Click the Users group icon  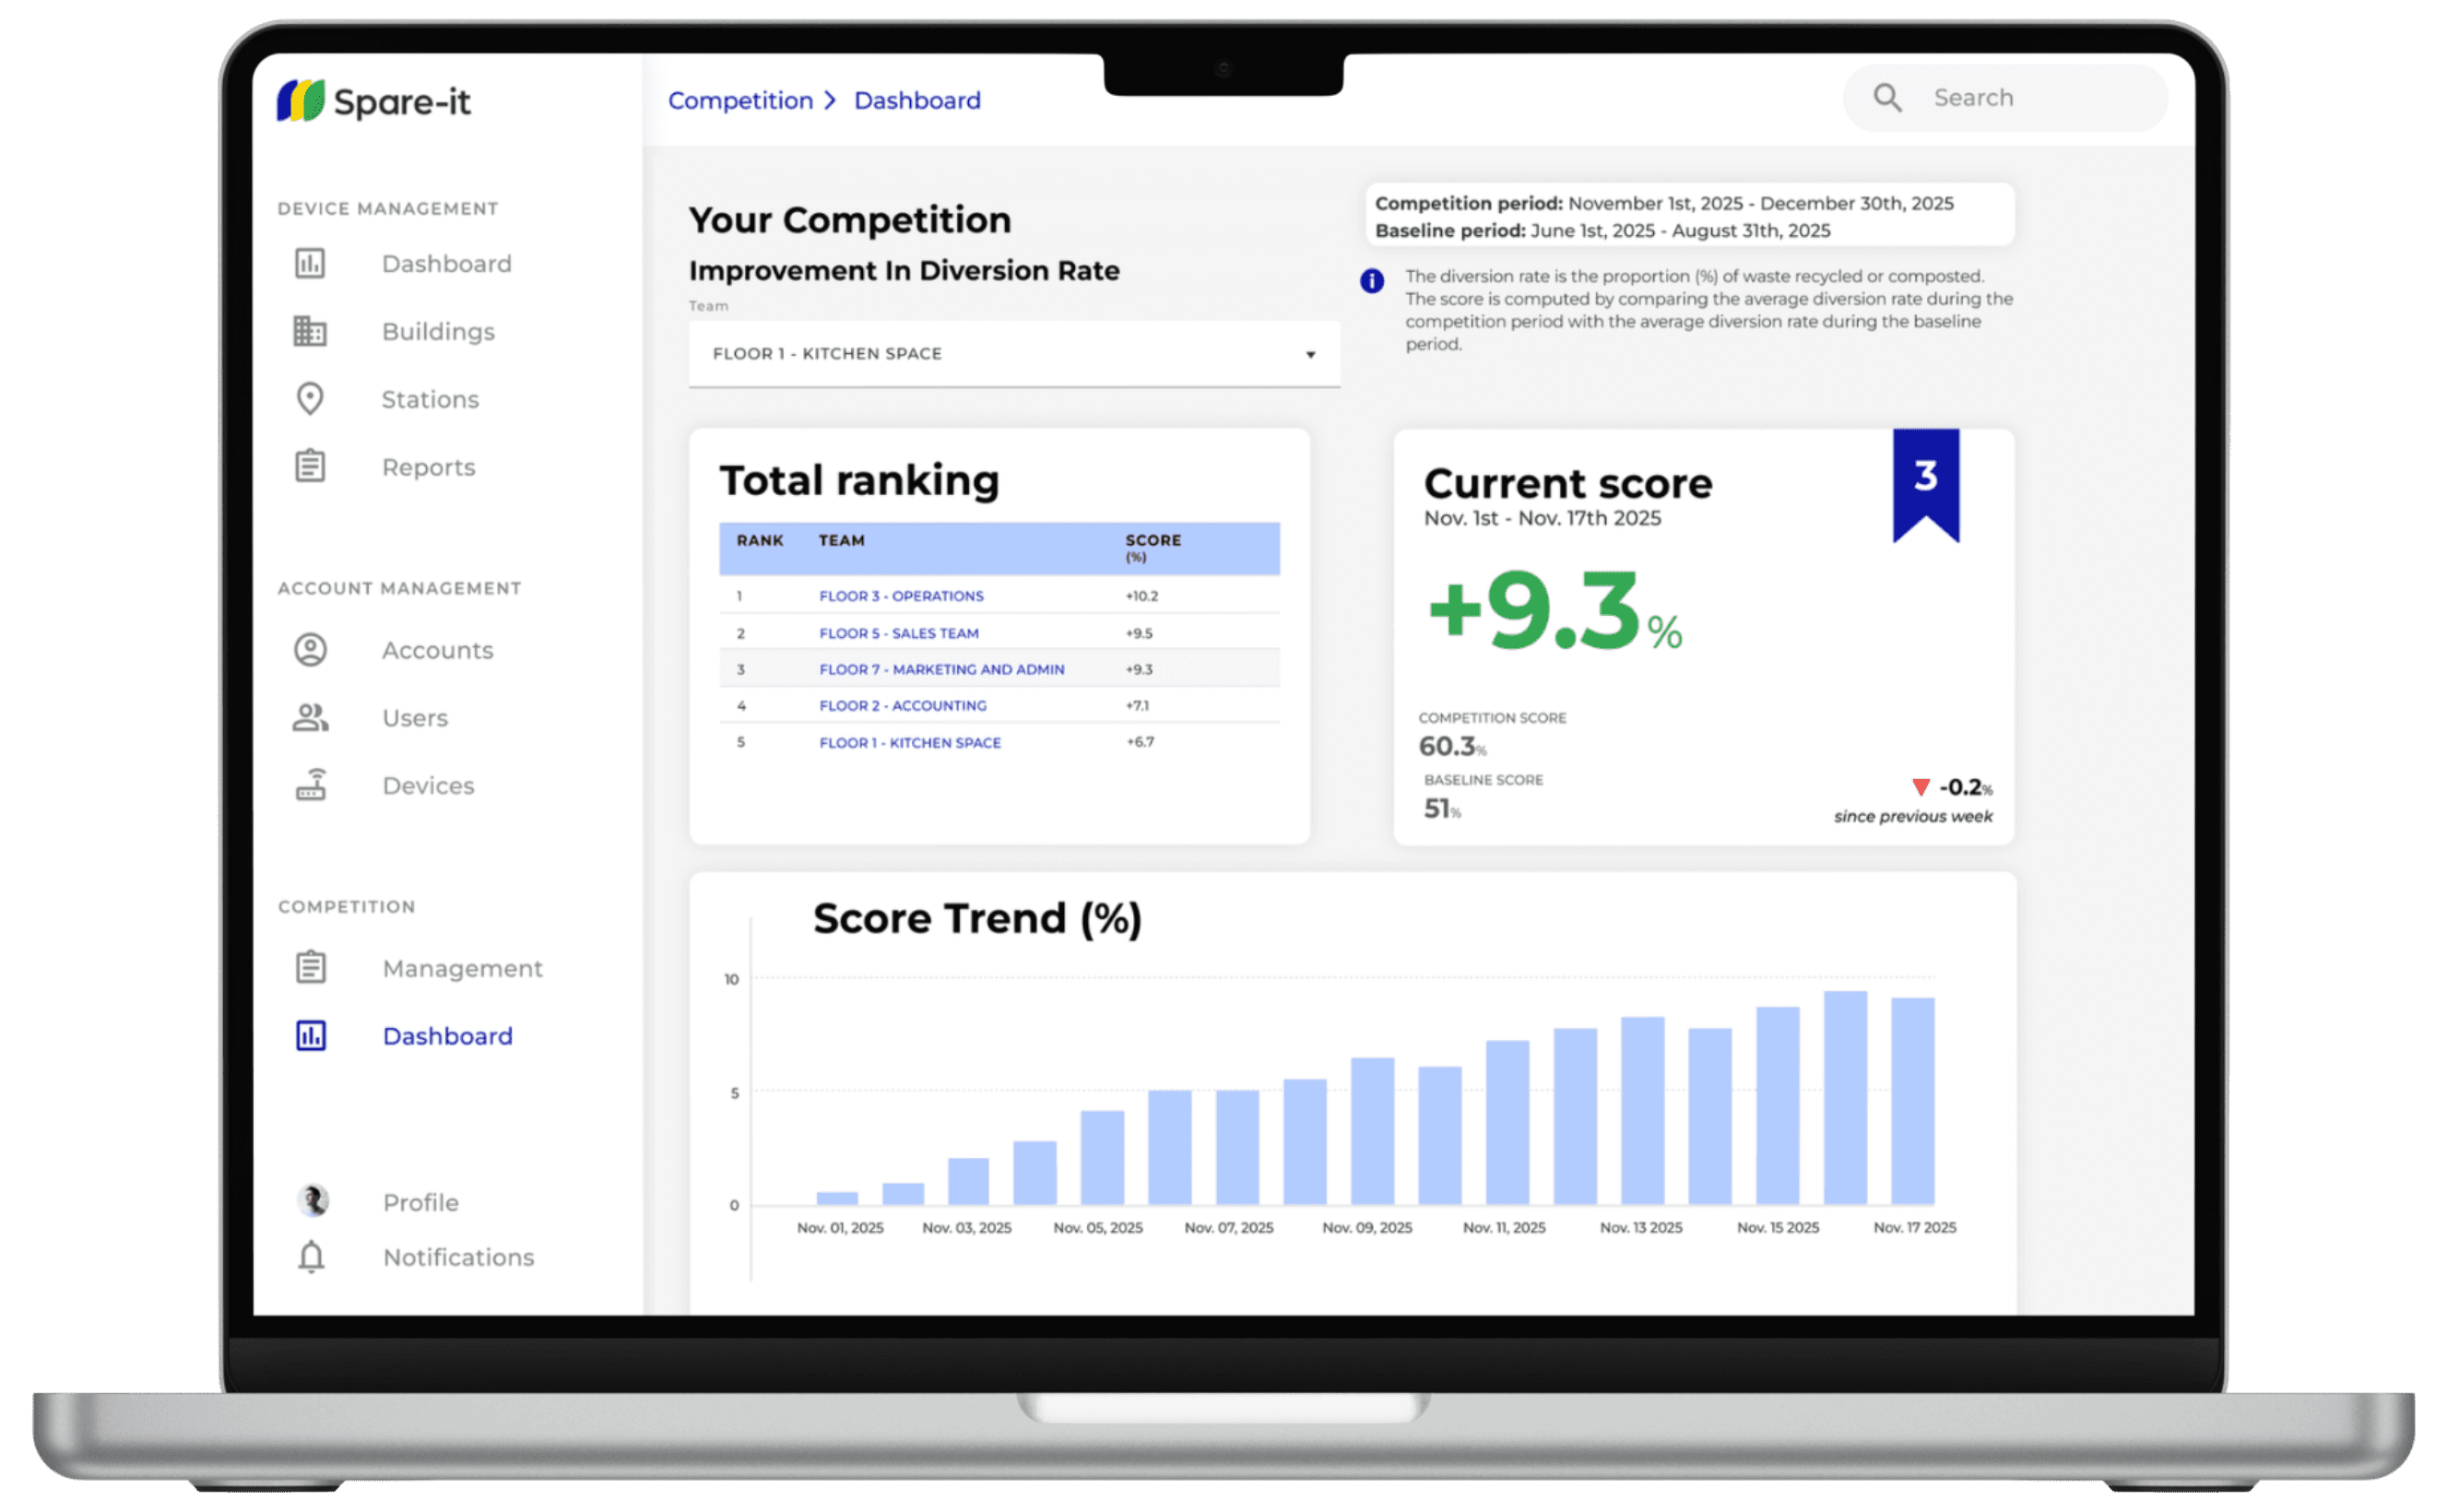pyautogui.click(x=310, y=717)
